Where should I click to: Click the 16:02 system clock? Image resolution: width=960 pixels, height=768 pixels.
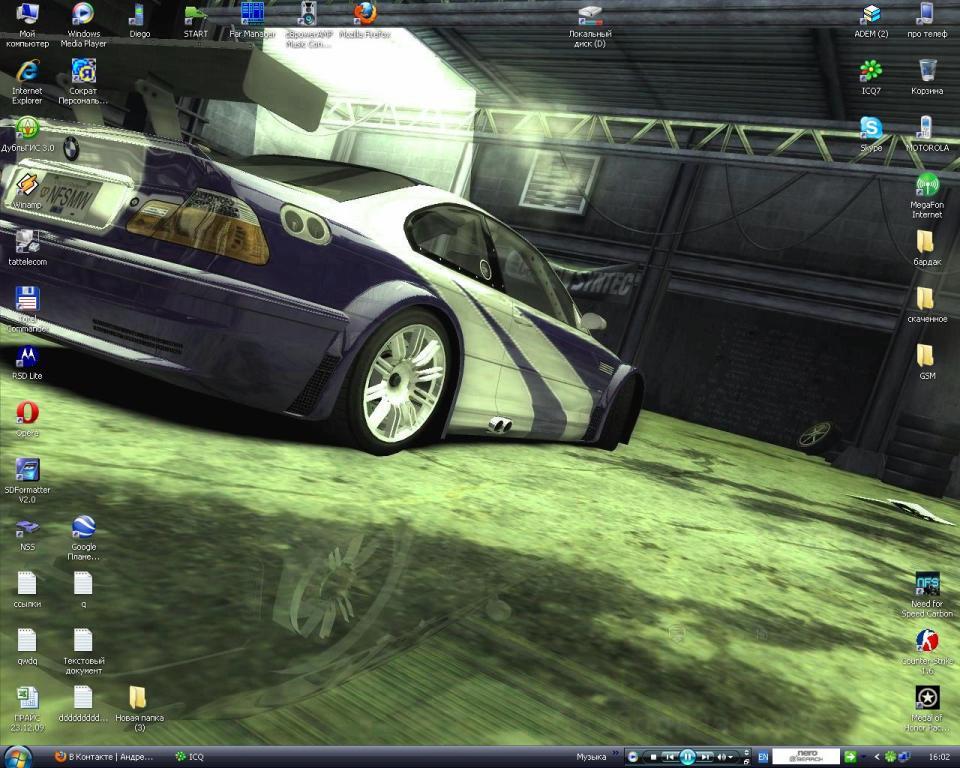click(939, 757)
